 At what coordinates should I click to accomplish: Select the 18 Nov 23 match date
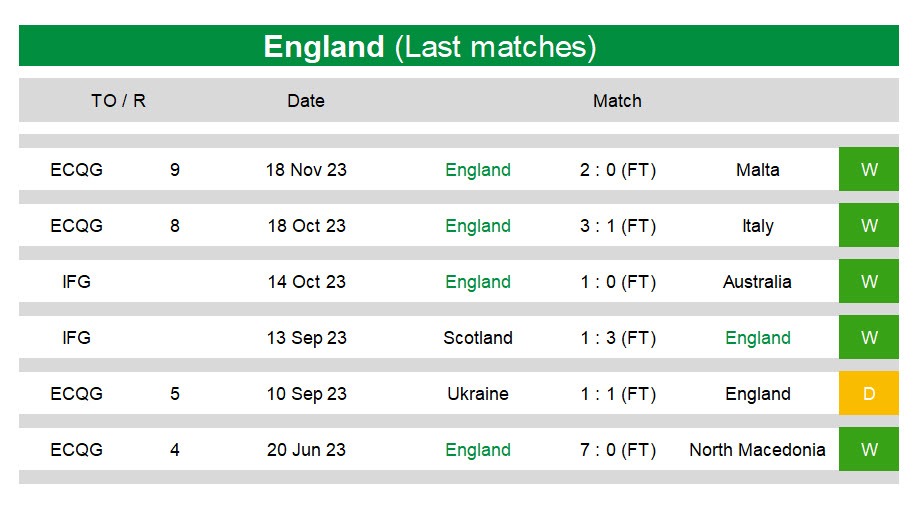coord(306,170)
